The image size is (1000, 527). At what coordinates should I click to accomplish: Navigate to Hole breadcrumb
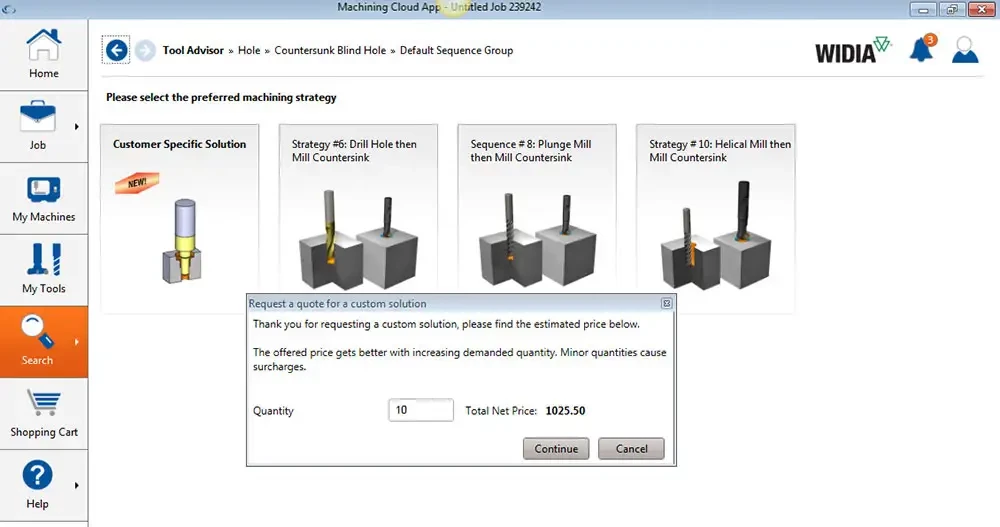coord(249,50)
